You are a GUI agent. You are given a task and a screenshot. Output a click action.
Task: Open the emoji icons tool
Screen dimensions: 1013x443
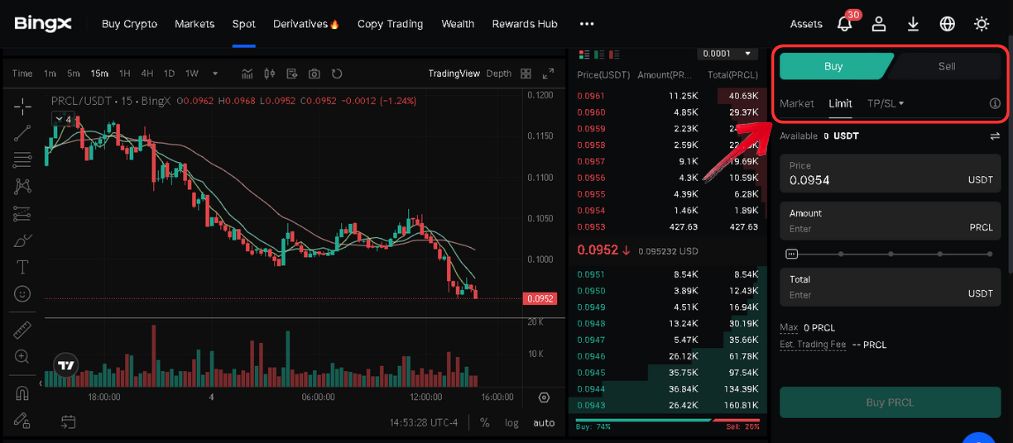pyautogui.click(x=23, y=294)
